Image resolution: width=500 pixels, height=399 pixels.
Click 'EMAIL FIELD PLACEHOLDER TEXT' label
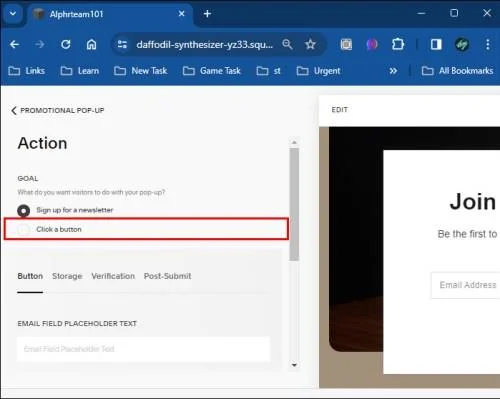(77, 324)
